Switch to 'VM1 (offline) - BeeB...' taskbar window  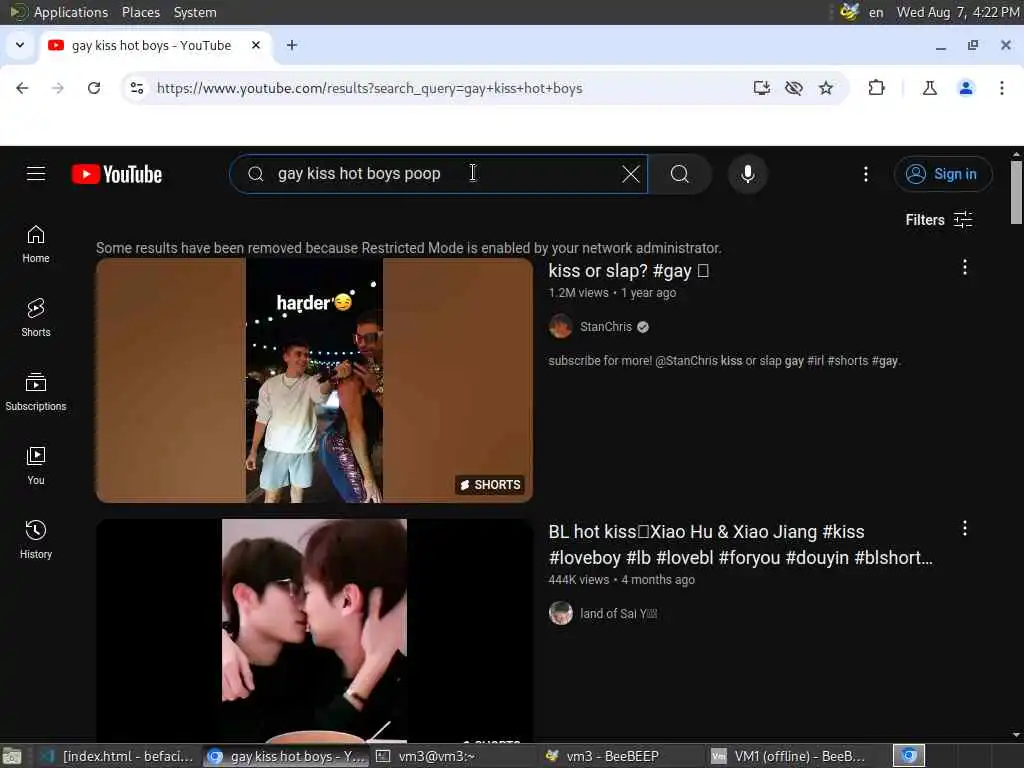pyautogui.click(x=788, y=756)
